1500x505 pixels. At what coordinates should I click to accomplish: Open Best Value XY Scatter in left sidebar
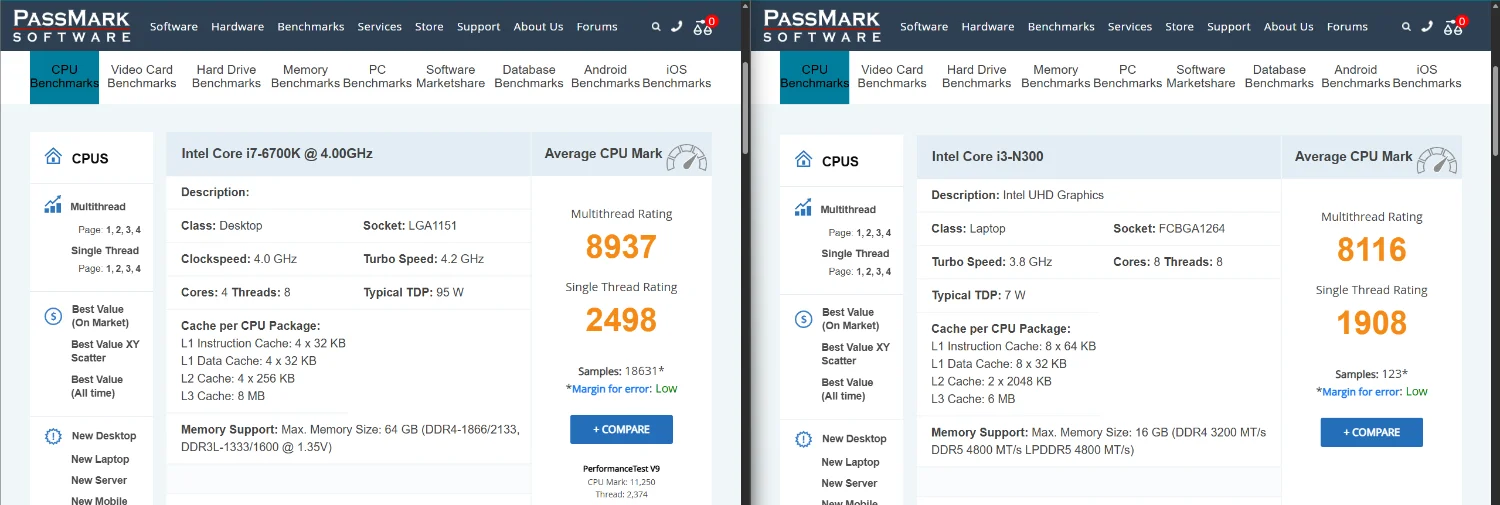coord(105,351)
